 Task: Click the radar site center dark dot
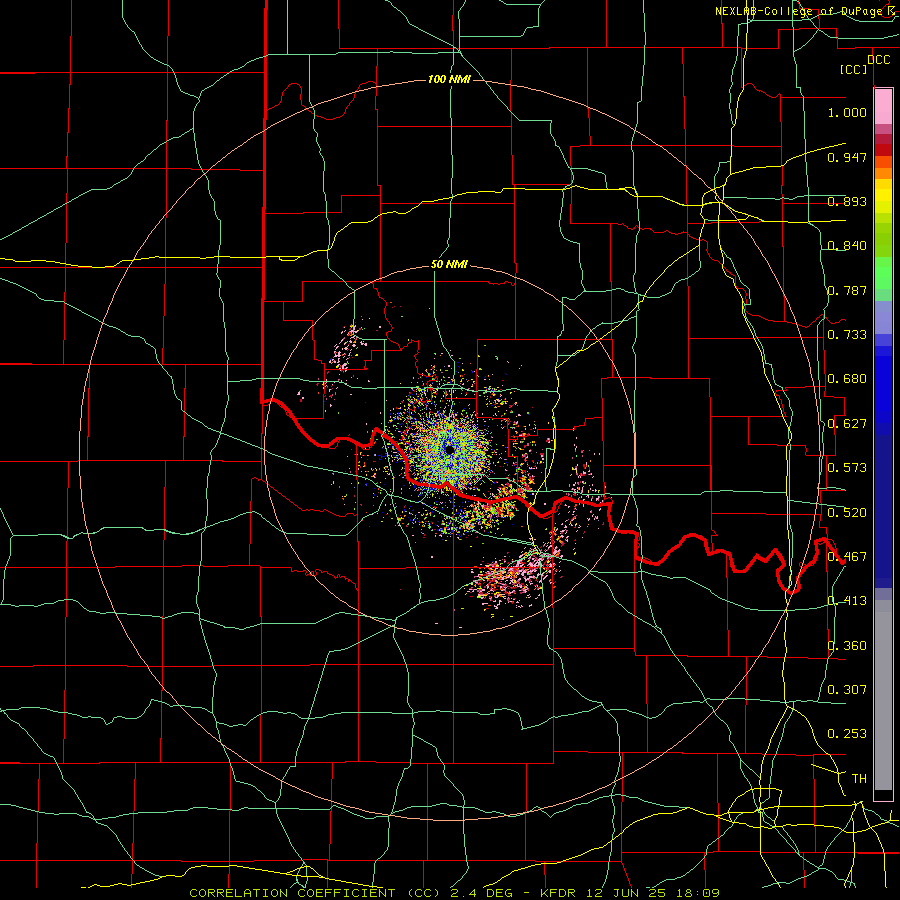[x=449, y=449]
